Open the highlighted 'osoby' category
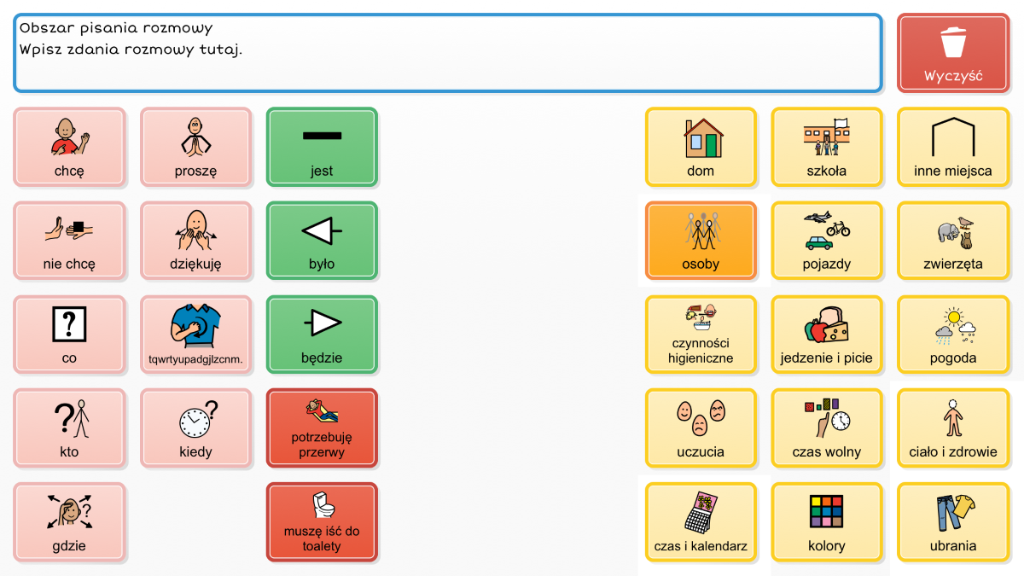 [x=700, y=241]
